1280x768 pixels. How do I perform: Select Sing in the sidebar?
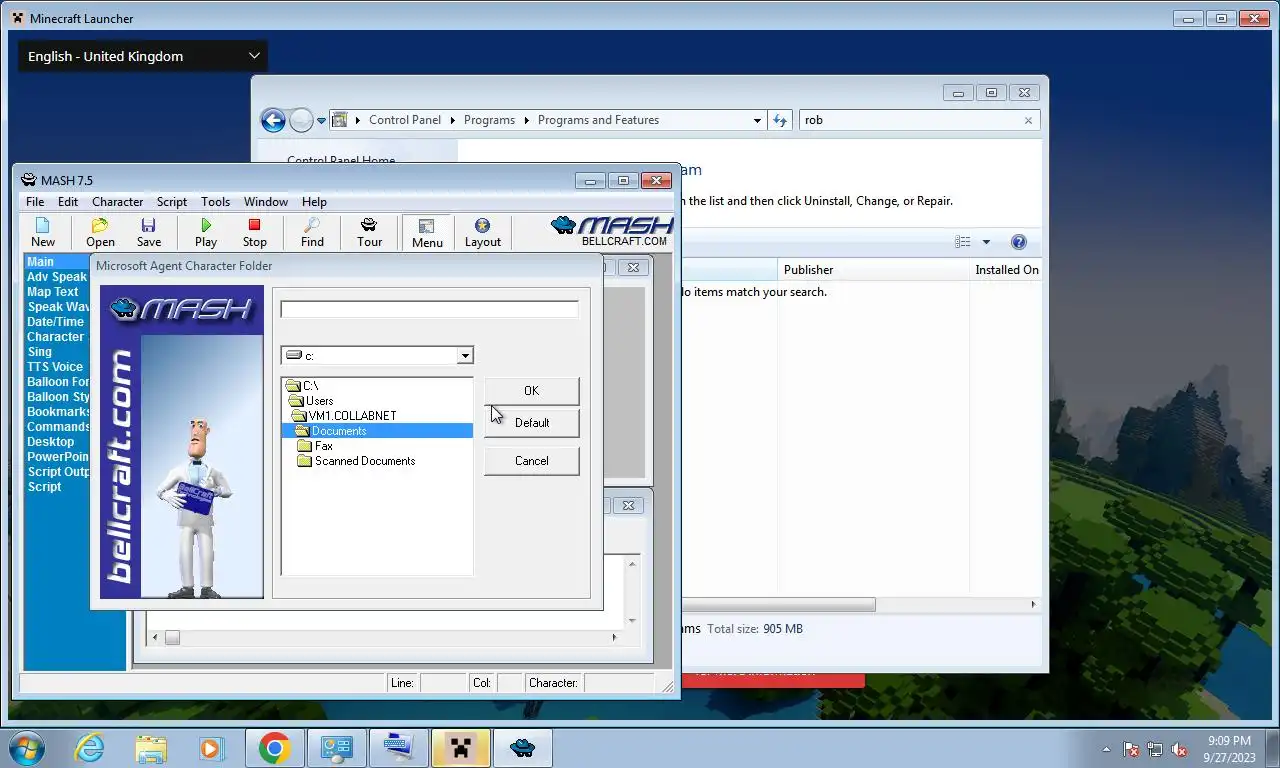(40, 352)
